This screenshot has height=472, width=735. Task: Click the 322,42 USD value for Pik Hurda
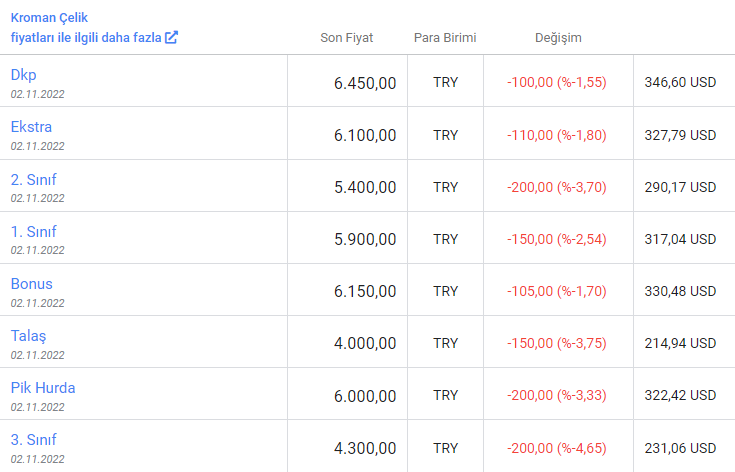[680, 395]
